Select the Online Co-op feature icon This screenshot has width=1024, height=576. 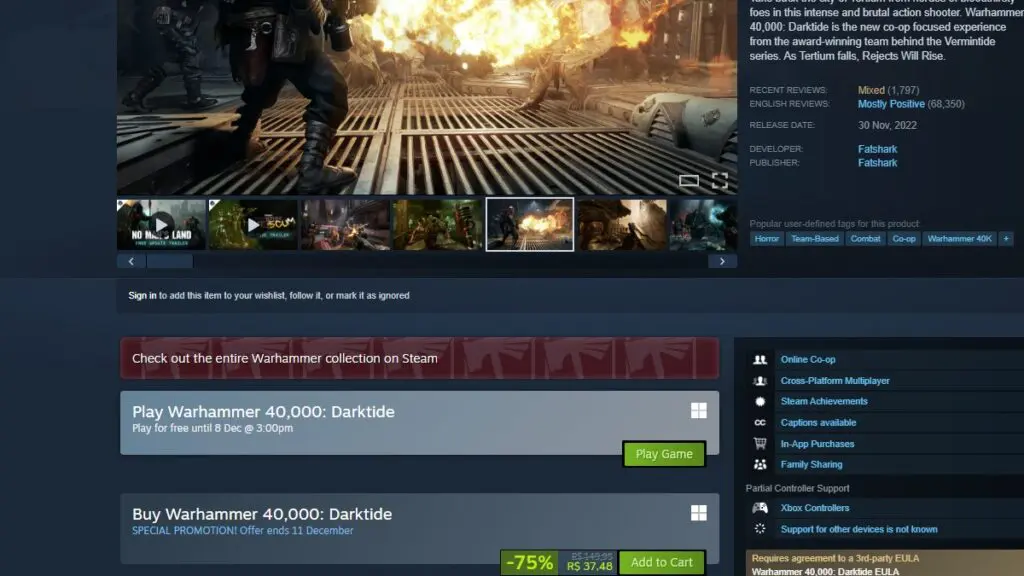tap(758, 359)
